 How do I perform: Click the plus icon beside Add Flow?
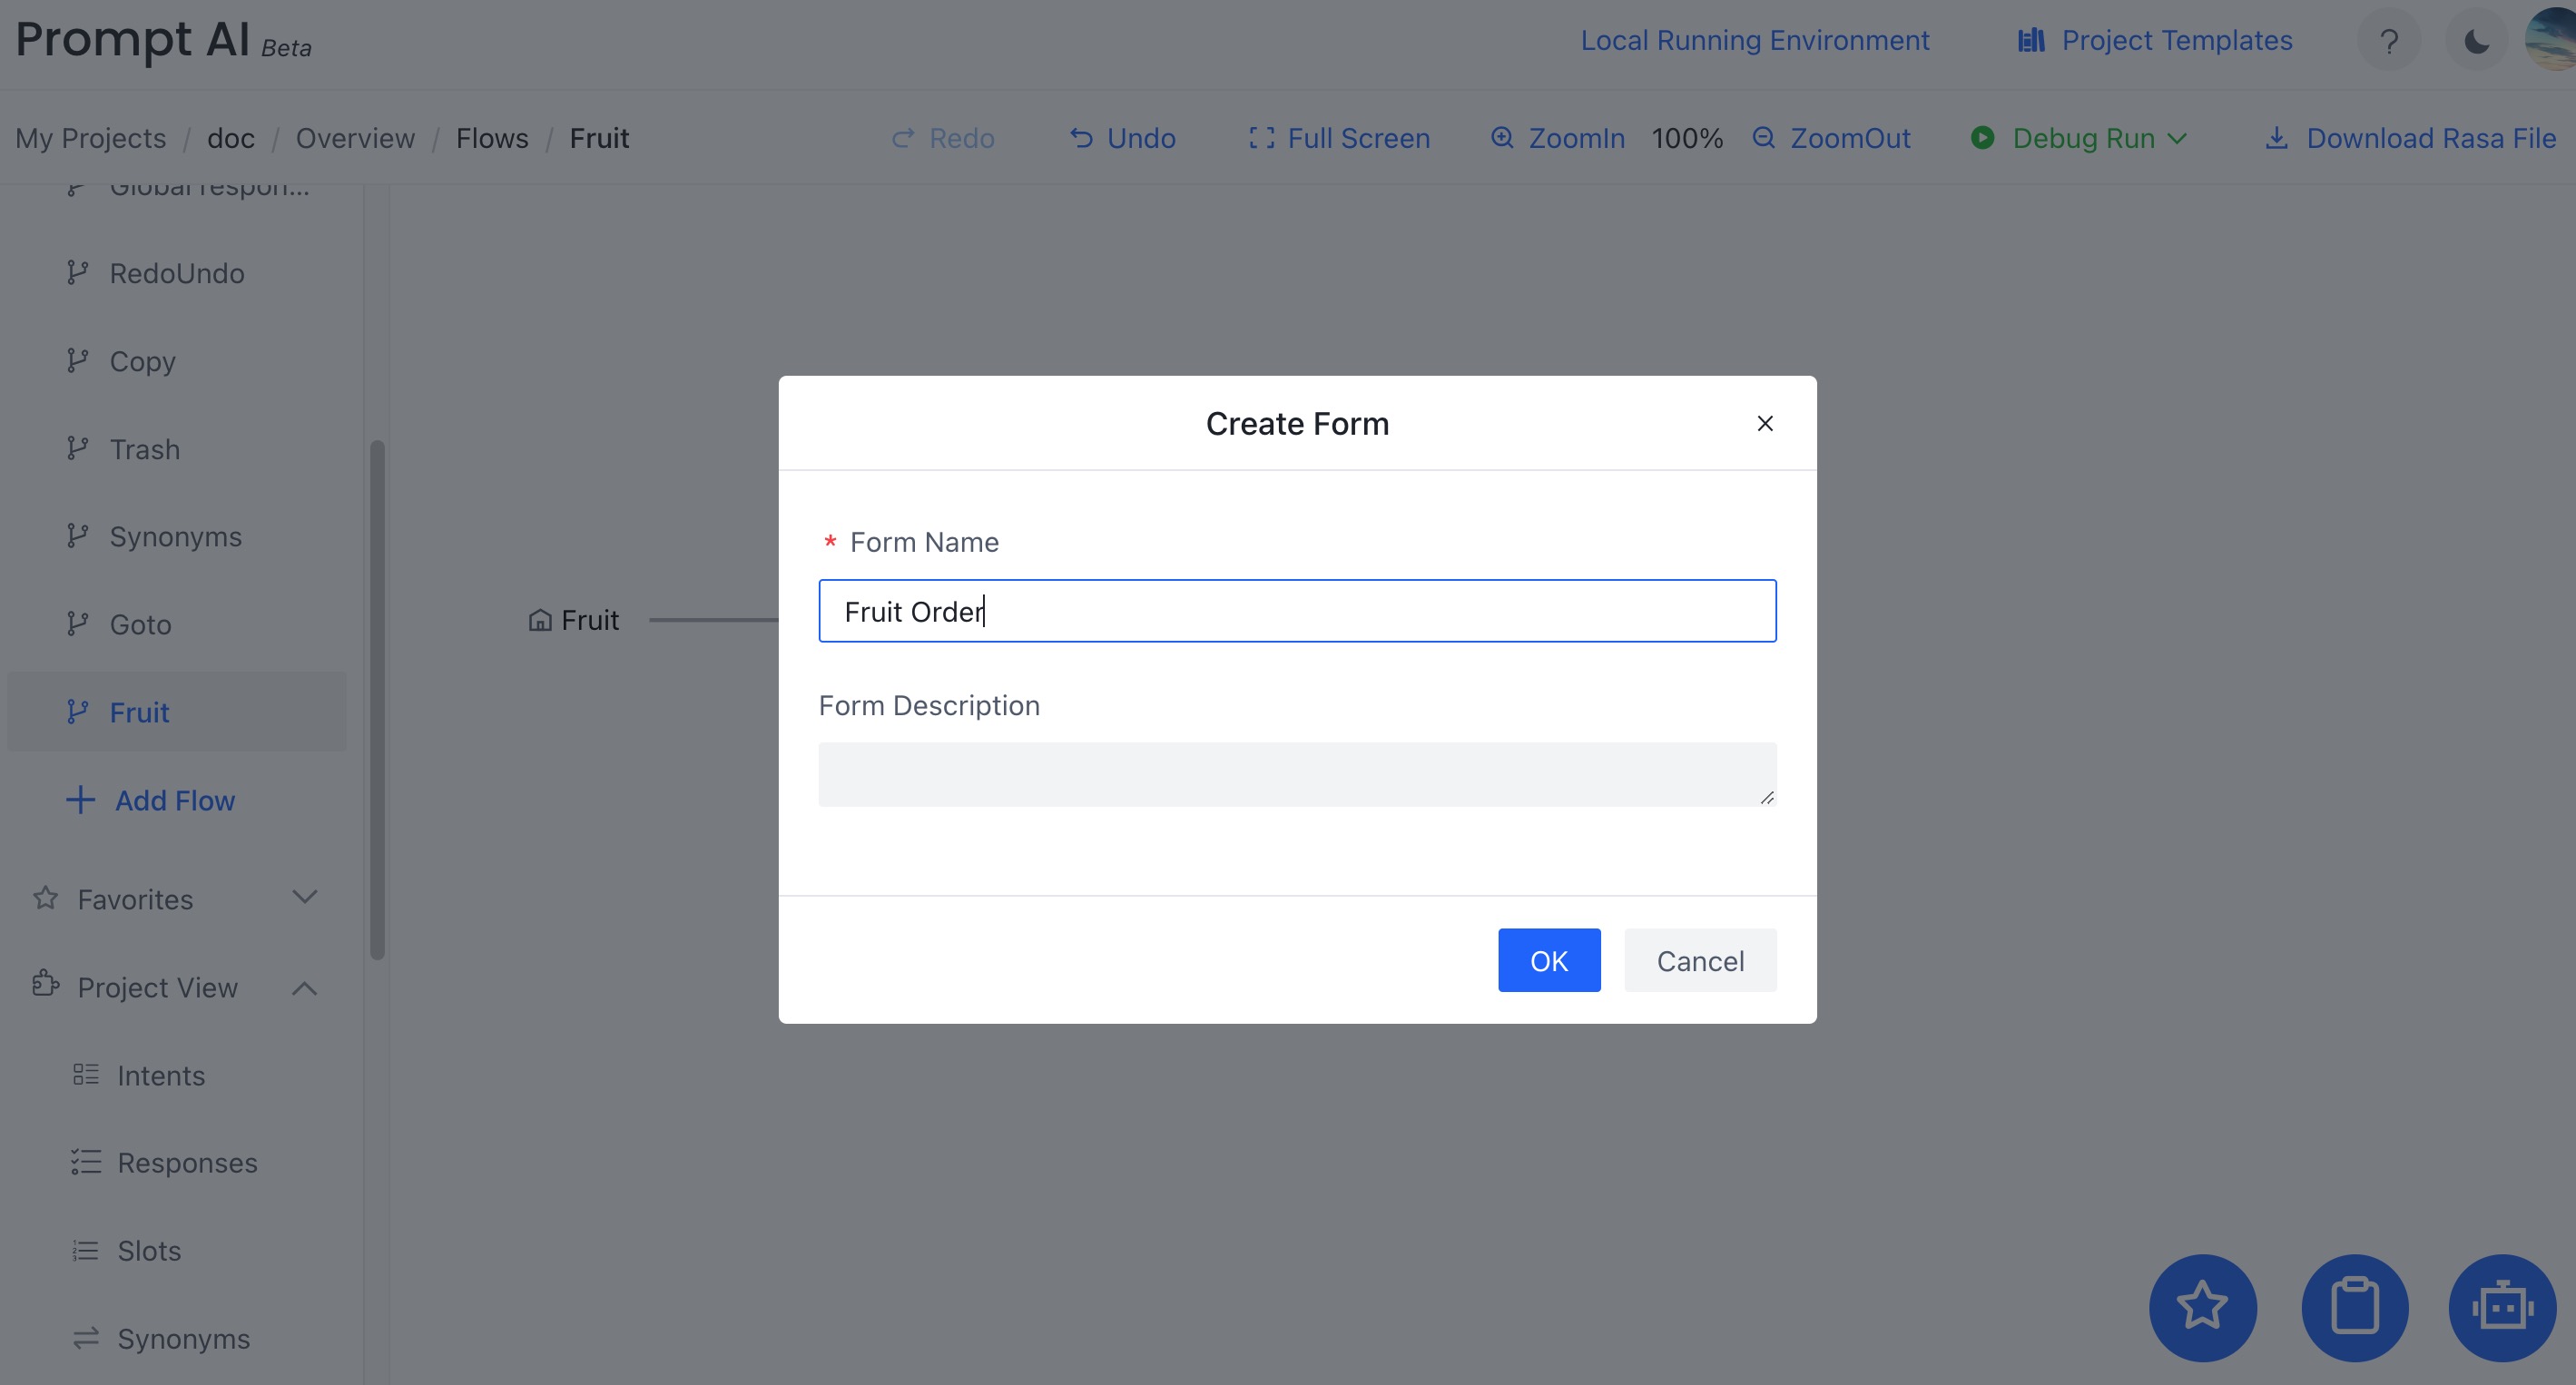(80, 800)
